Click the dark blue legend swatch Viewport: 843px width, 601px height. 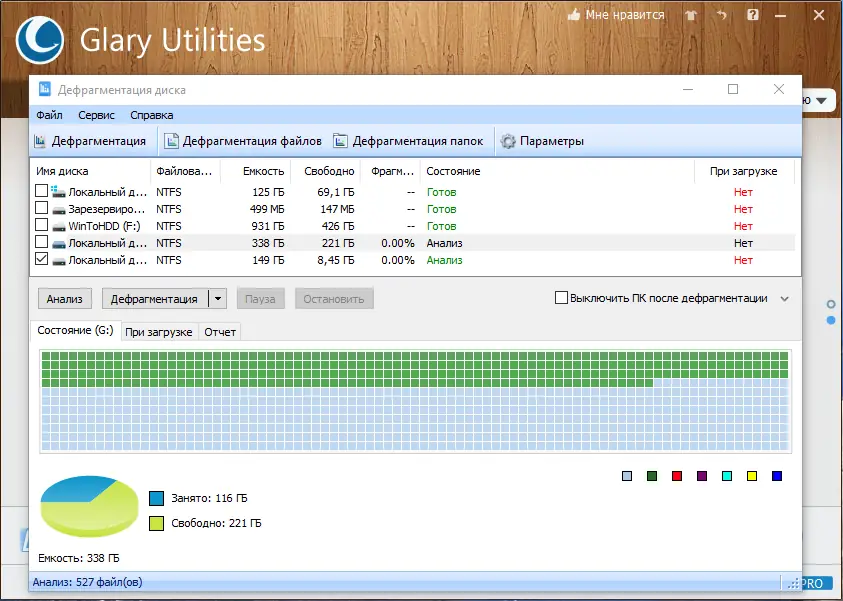click(777, 476)
